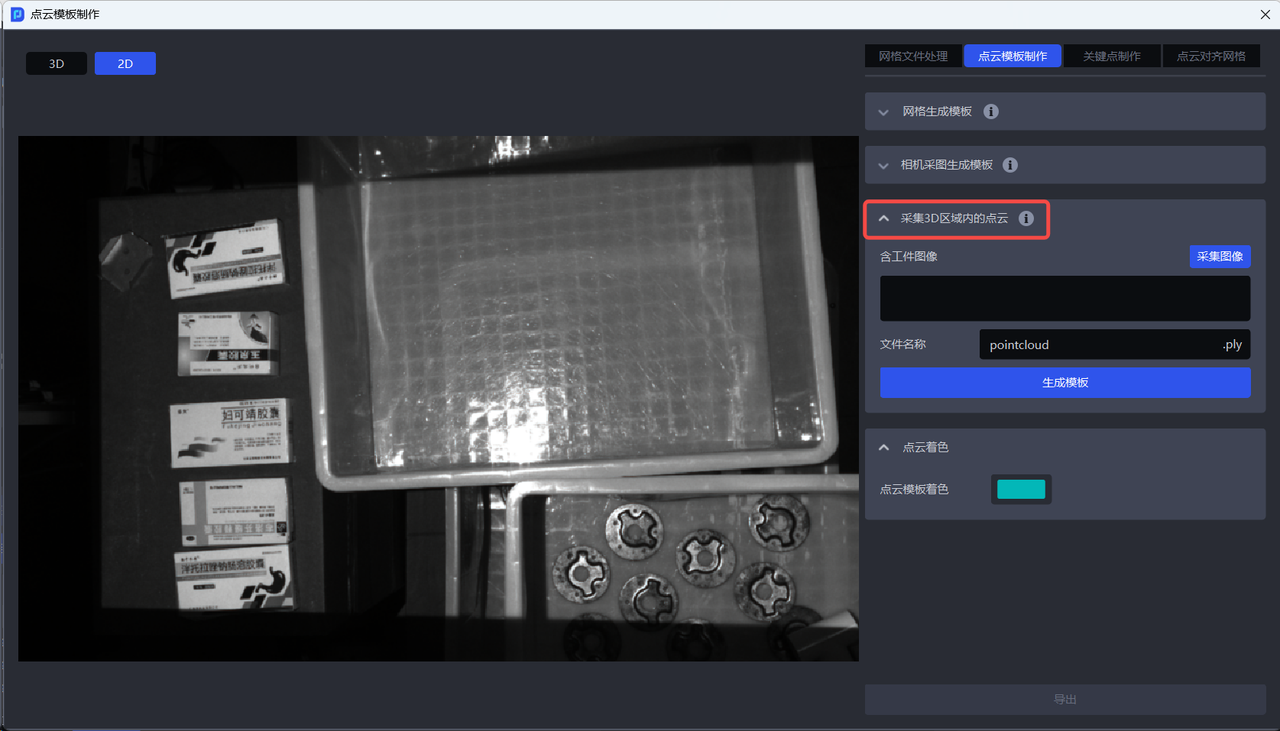This screenshot has width=1280, height=731.
Task: Click info icon beside 相机采图生成模板
Action: click(1010, 165)
